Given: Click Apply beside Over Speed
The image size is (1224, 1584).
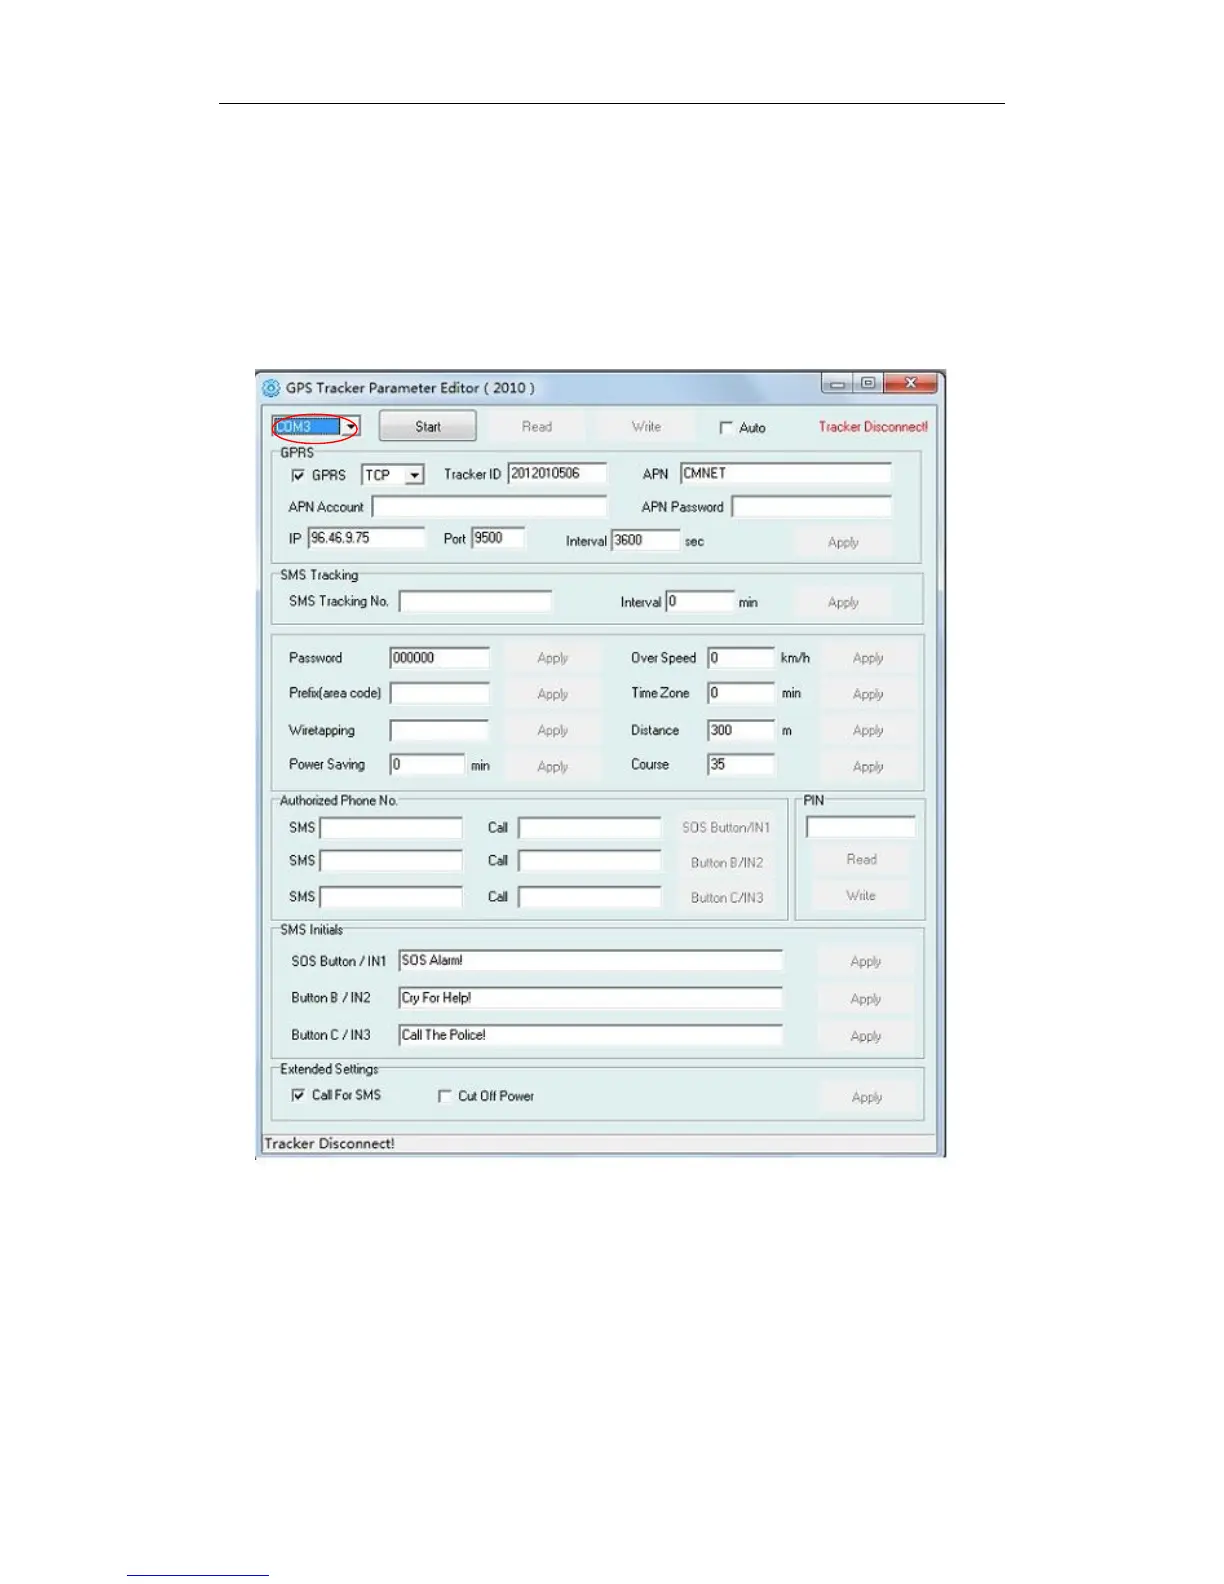Looking at the screenshot, I should [x=868, y=658].
